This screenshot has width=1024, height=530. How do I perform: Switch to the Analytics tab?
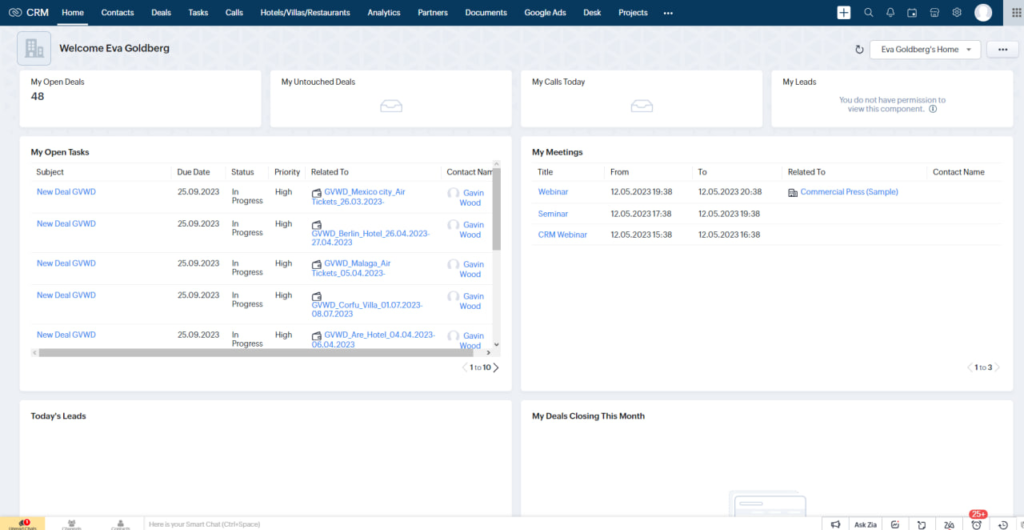[x=383, y=13]
